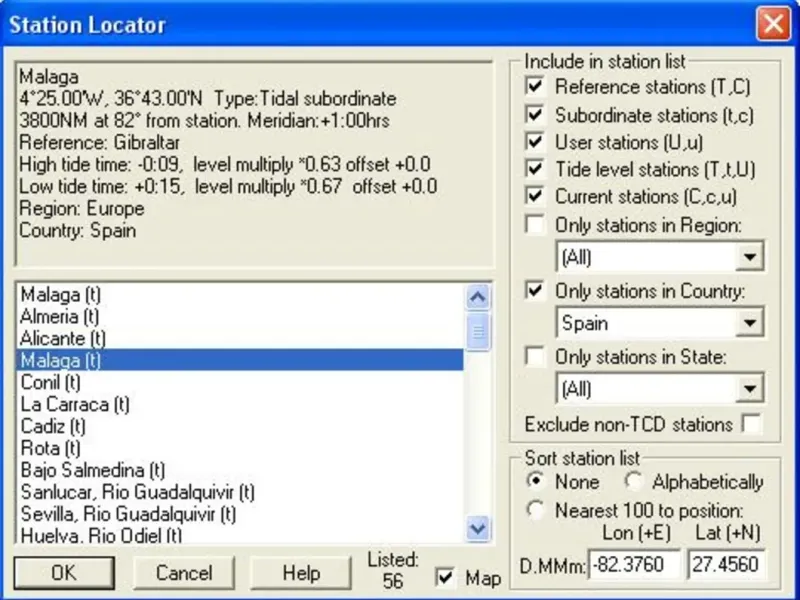
Task: Select first Malaga (t) entry at list top
Action: pos(240,294)
